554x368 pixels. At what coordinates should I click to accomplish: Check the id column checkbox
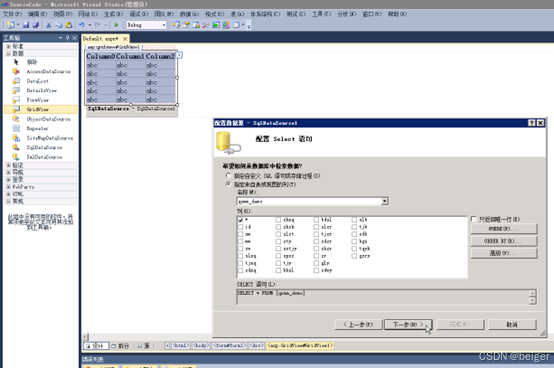pyautogui.click(x=241, y=227)
